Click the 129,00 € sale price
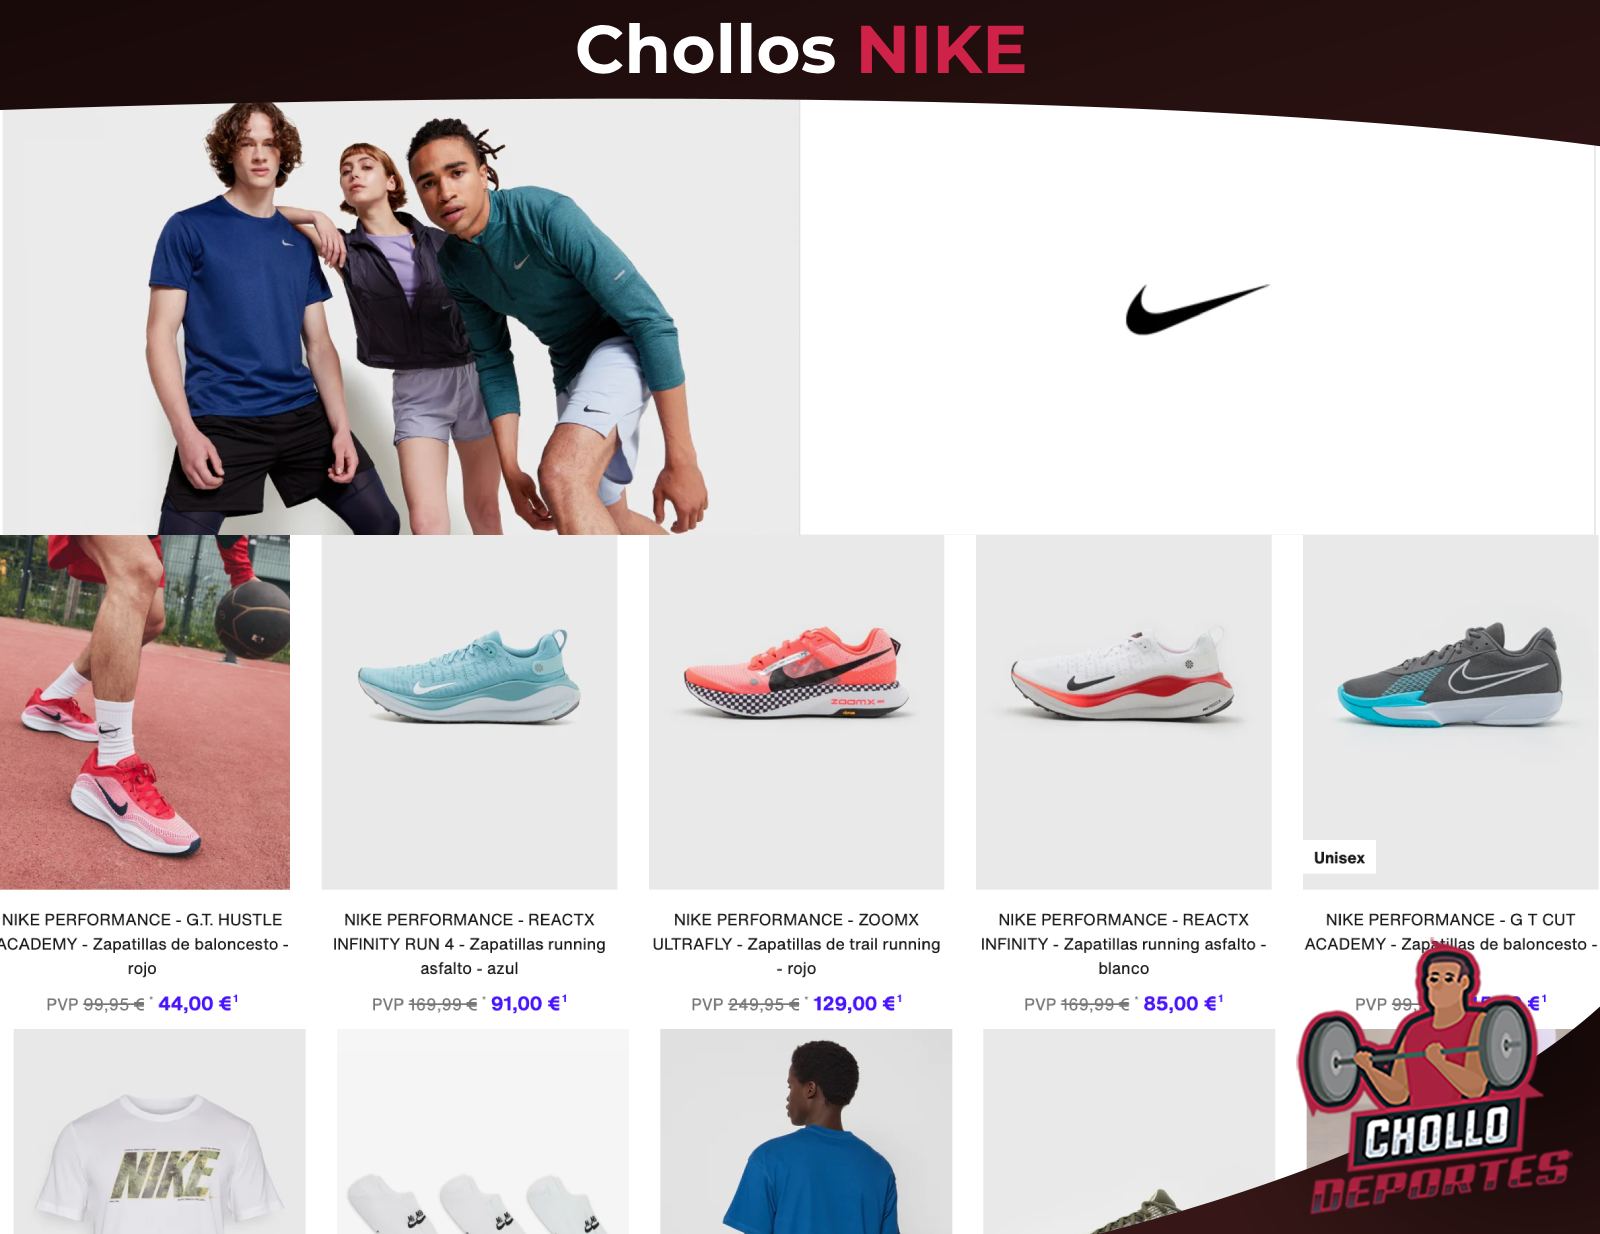1600x1234 pixels. [x=857, y=1003]
